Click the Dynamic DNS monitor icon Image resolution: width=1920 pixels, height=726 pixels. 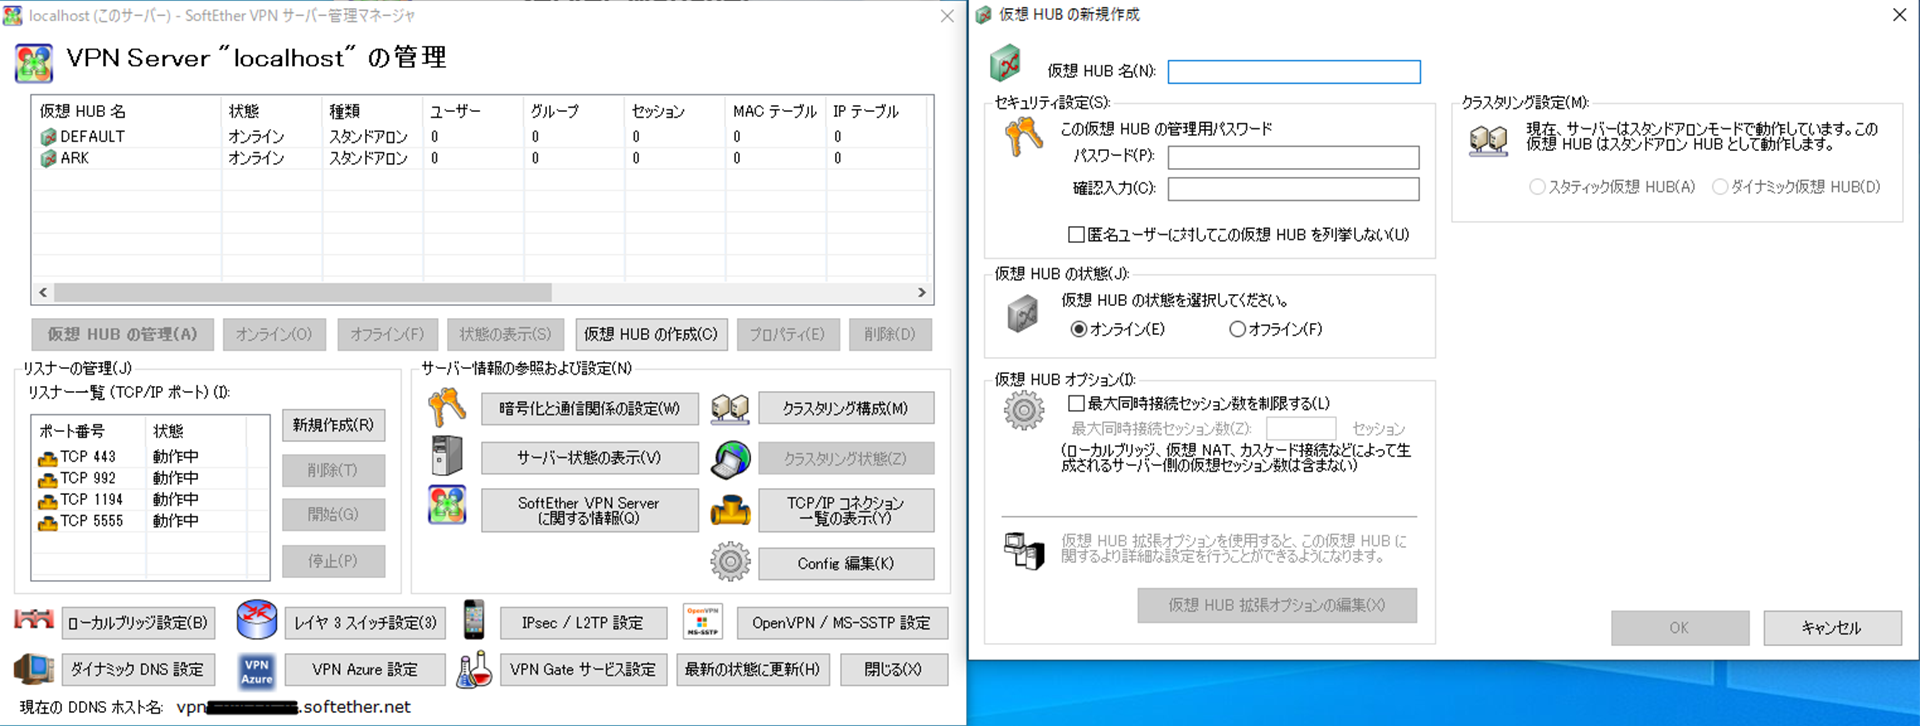[34, 668]
